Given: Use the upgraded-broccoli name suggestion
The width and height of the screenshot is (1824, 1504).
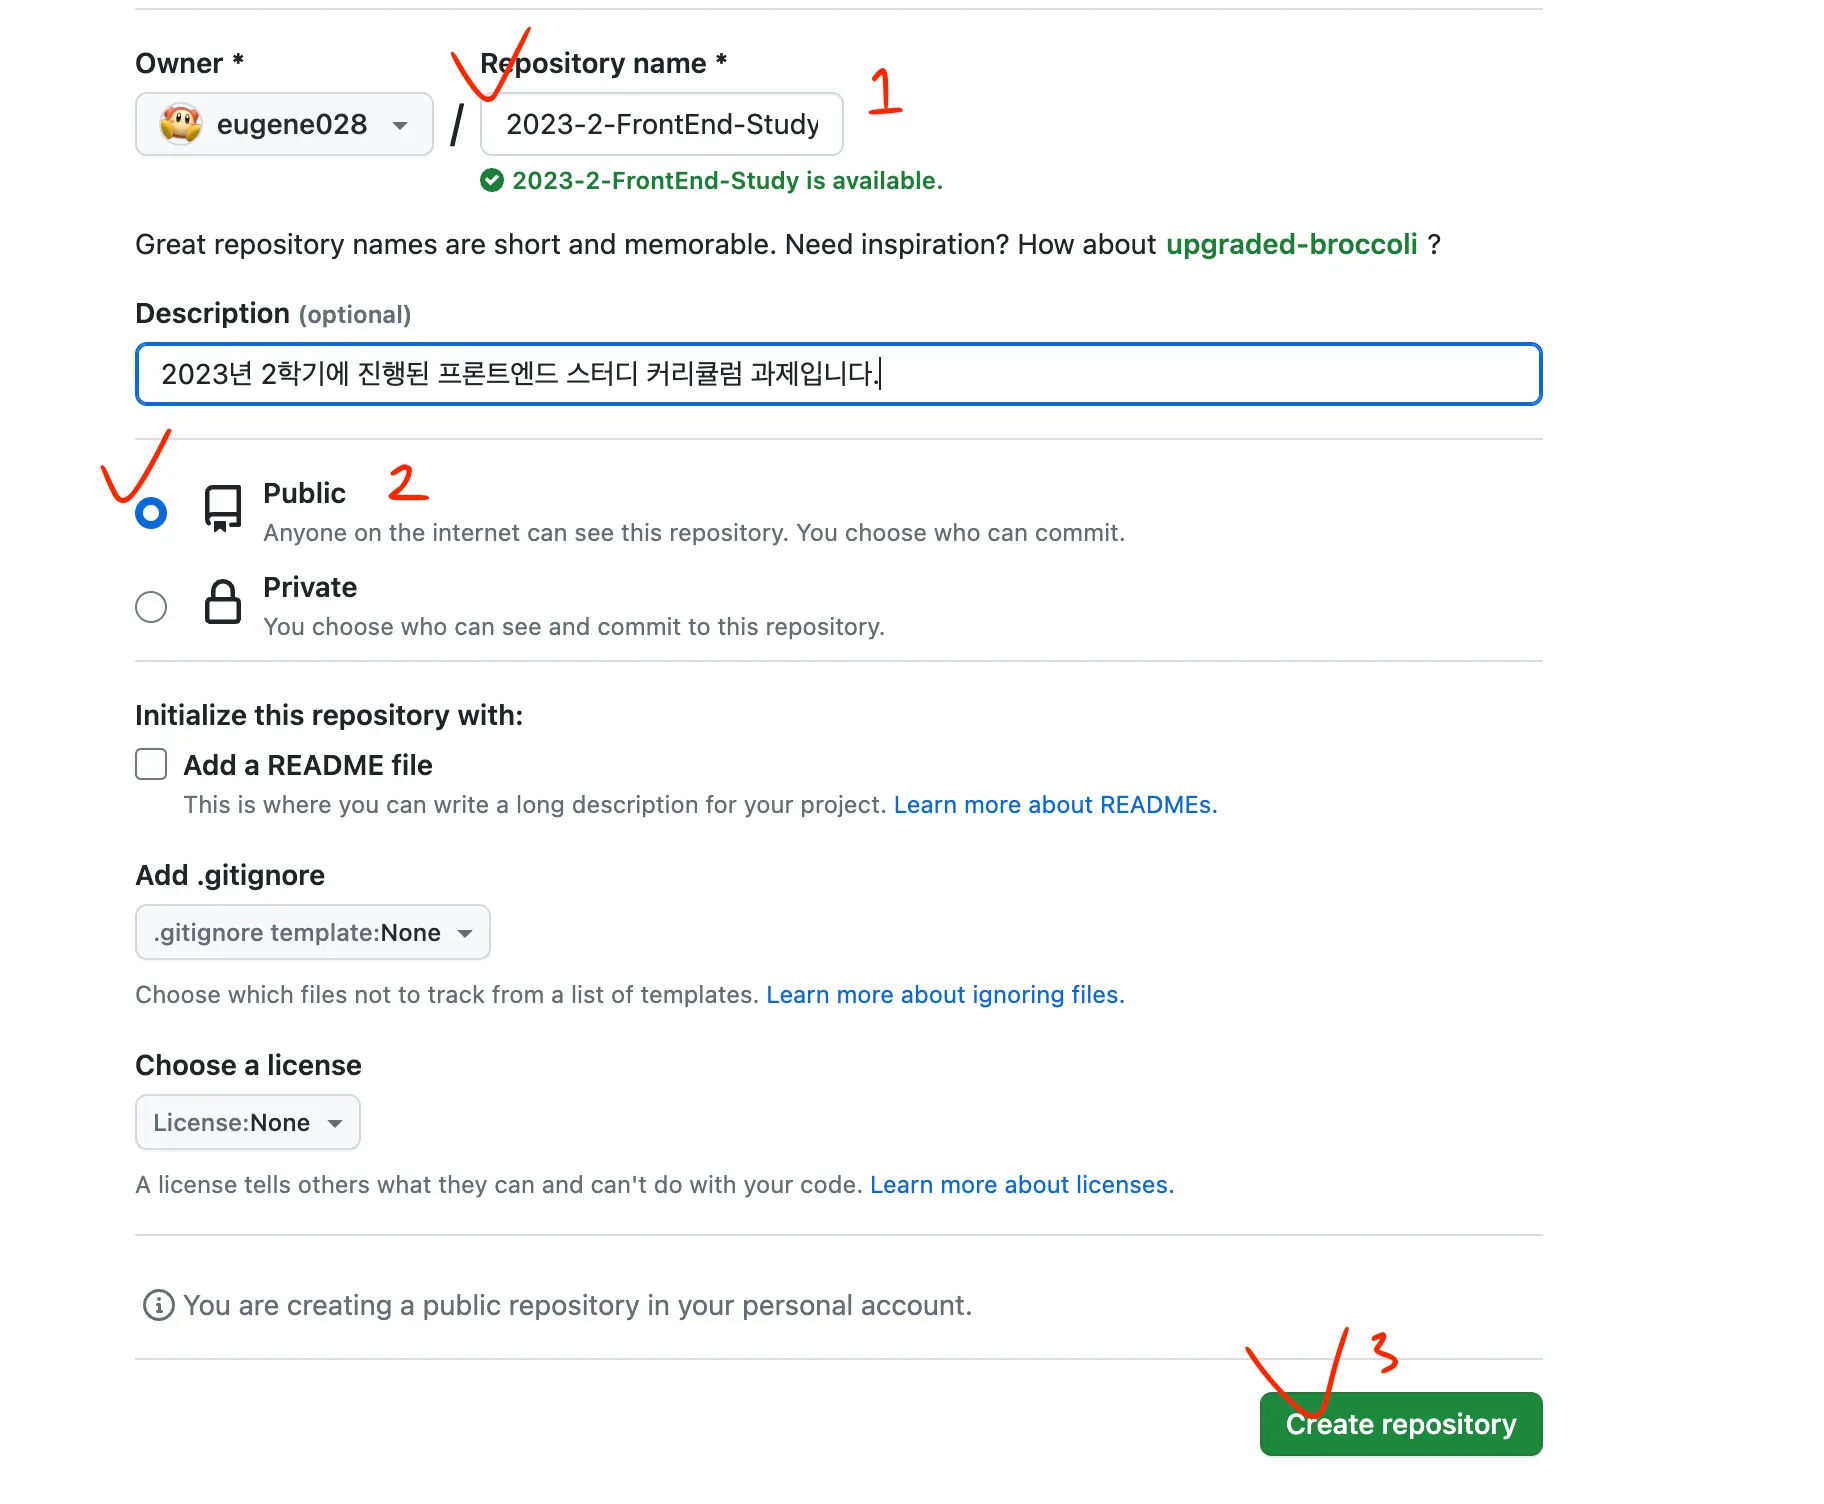Looking at the screenshot, I should point(1291,245).
